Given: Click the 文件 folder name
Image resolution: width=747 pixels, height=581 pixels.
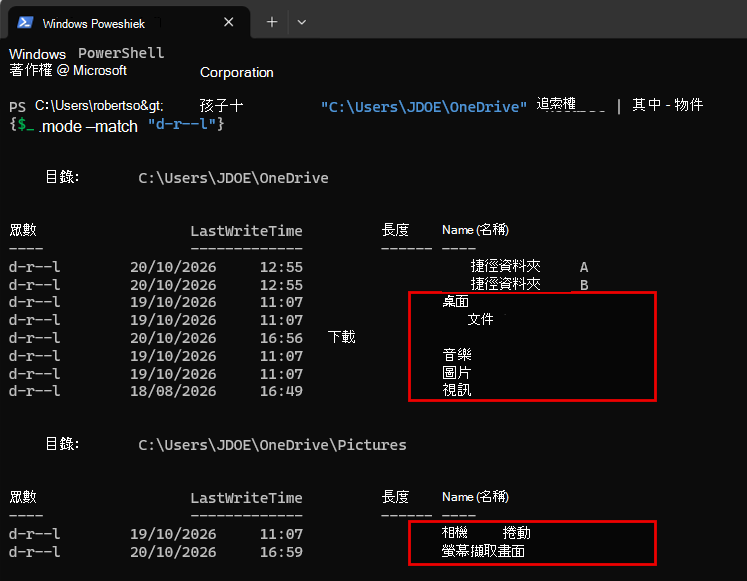Looking at the screenshot, I should coord(480,319).
